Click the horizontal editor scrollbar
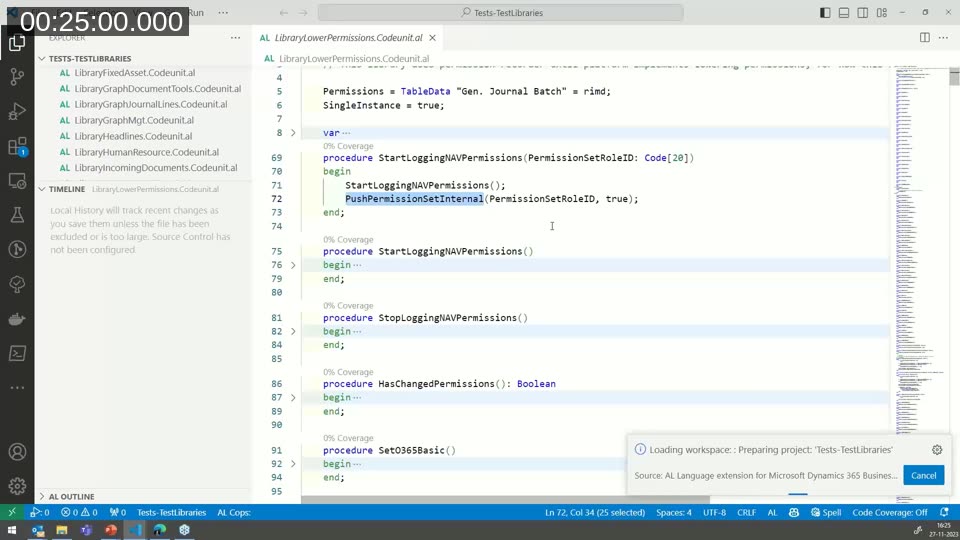The width and height of the screenshot is (960, 540). point(505,500)
